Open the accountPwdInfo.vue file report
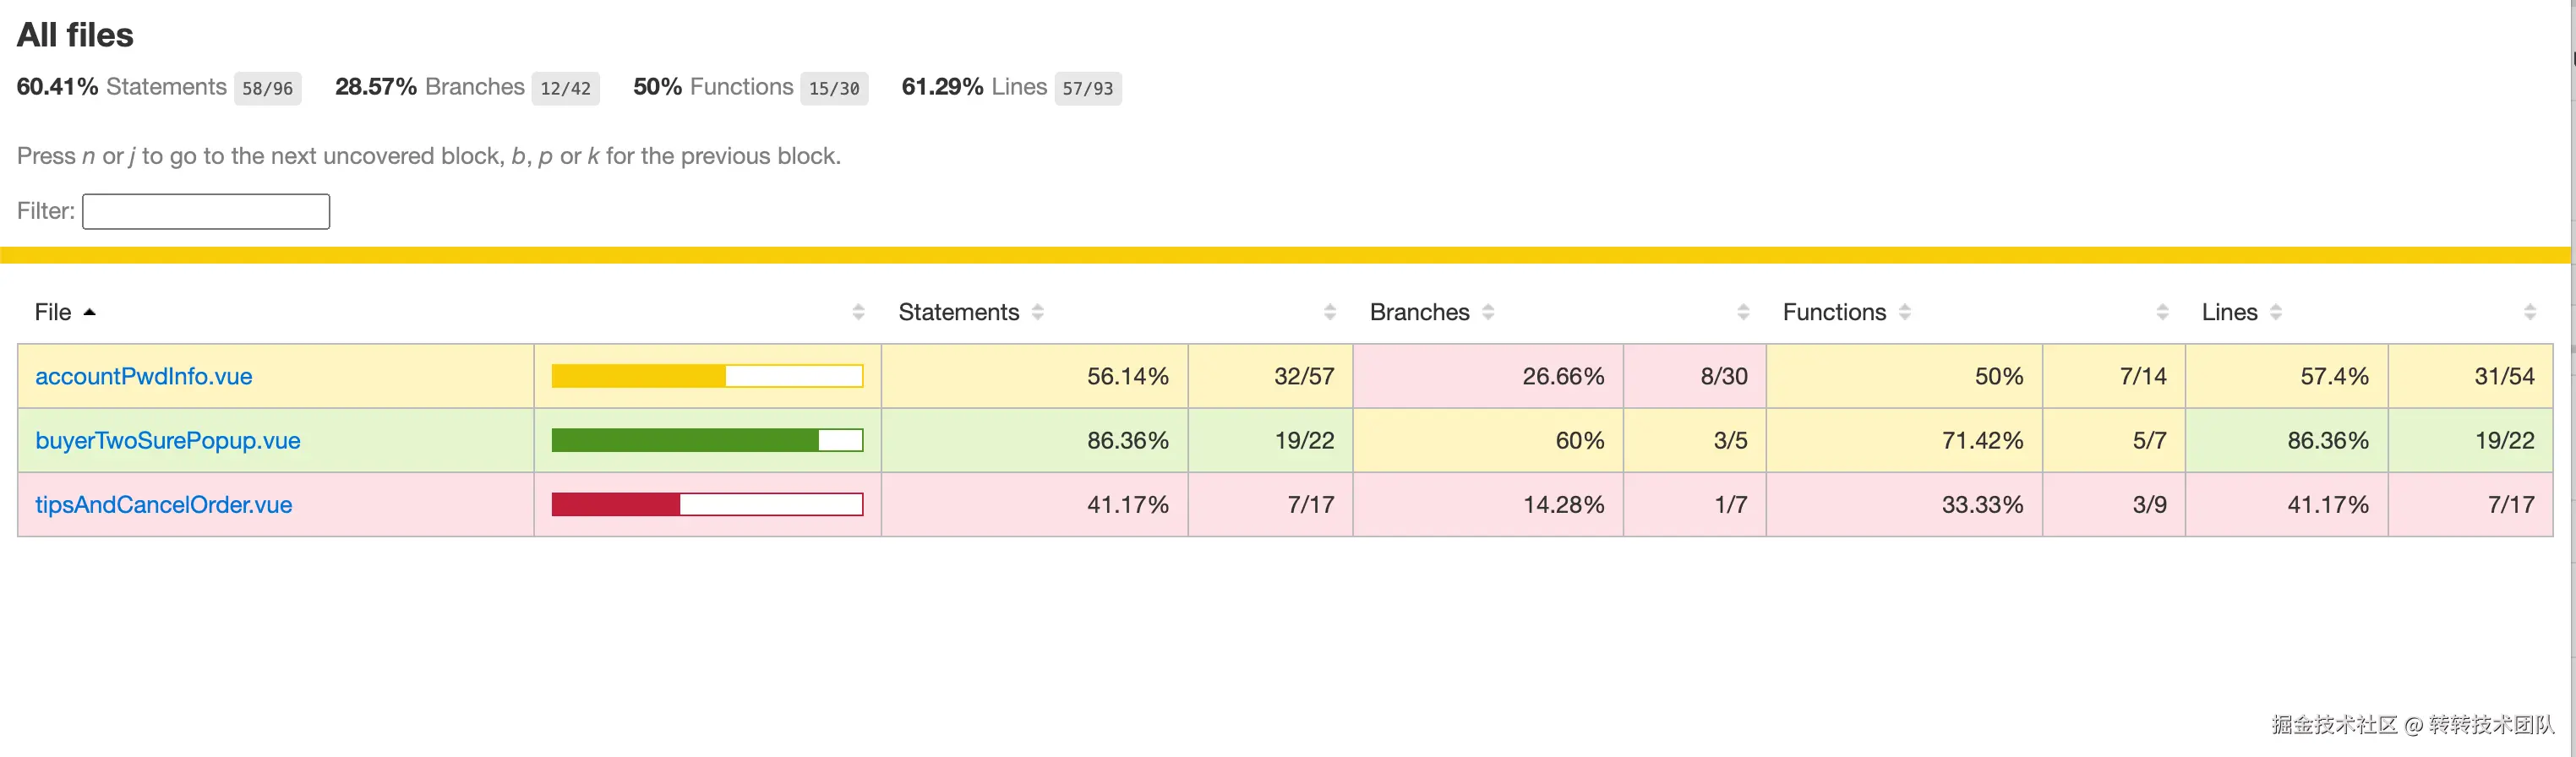2576x757 pixels. click(x=143, y=377)
